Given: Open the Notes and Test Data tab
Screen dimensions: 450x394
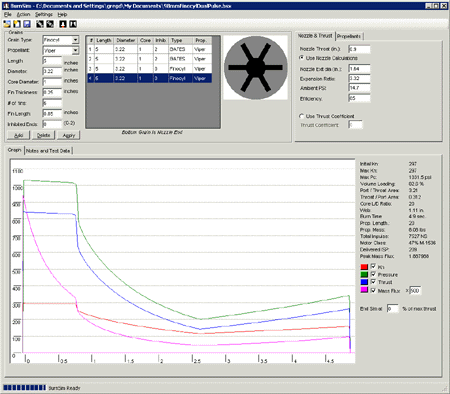Looking at the screenshot, I should (x=48, y=151).
